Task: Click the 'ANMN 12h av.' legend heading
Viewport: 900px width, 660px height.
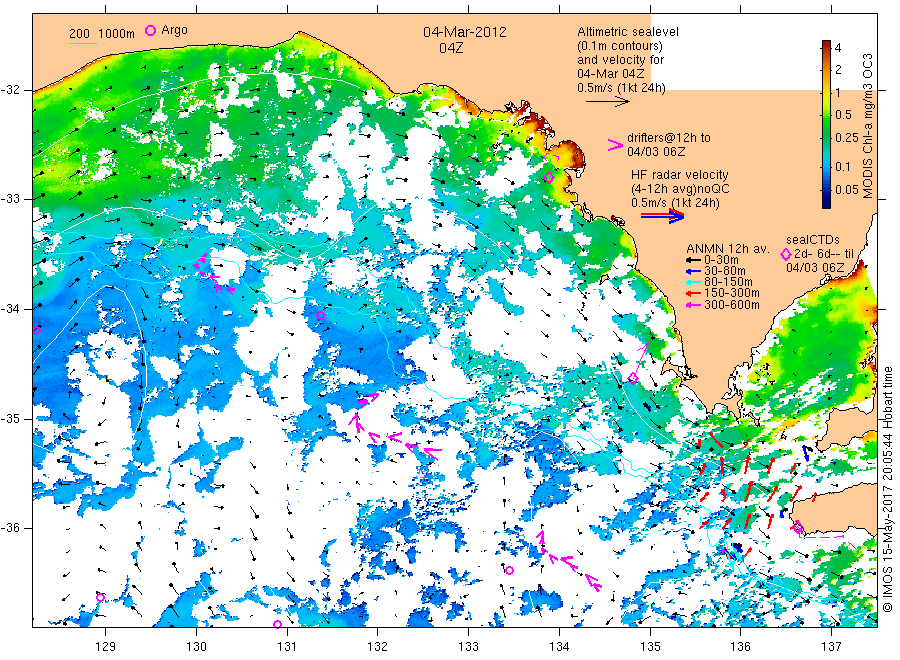Action: pyautogui.click(x=728, y=249)
